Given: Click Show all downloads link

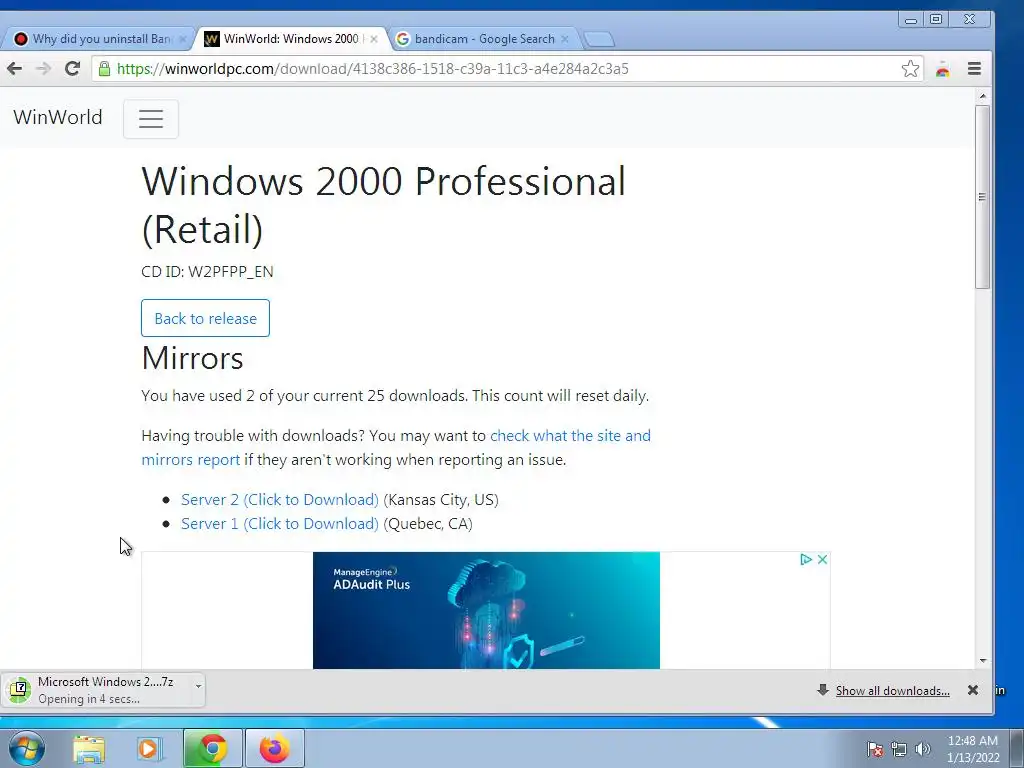Looking at the screenshot, I should (x=892, y=691).
